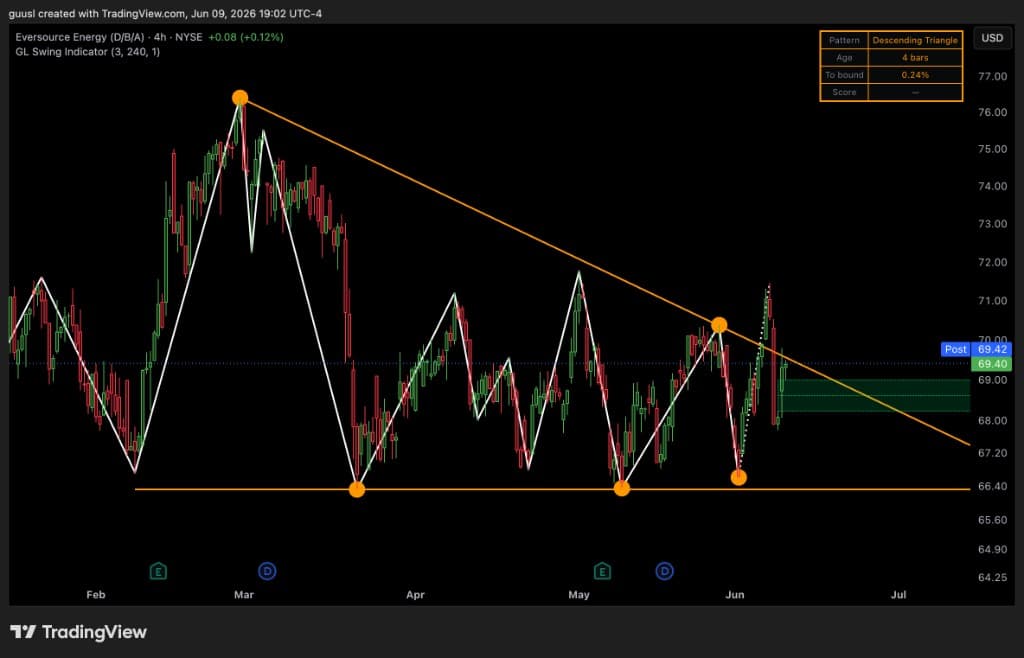Select the orange pivot circle near 70.40
Image resolution: width=1024 pixels, height=658 pixels.
[719, 324]
